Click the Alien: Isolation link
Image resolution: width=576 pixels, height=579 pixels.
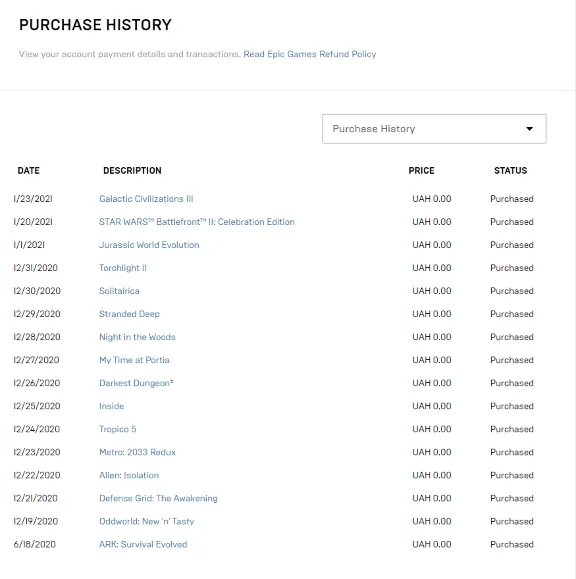[x=129, y=475]
